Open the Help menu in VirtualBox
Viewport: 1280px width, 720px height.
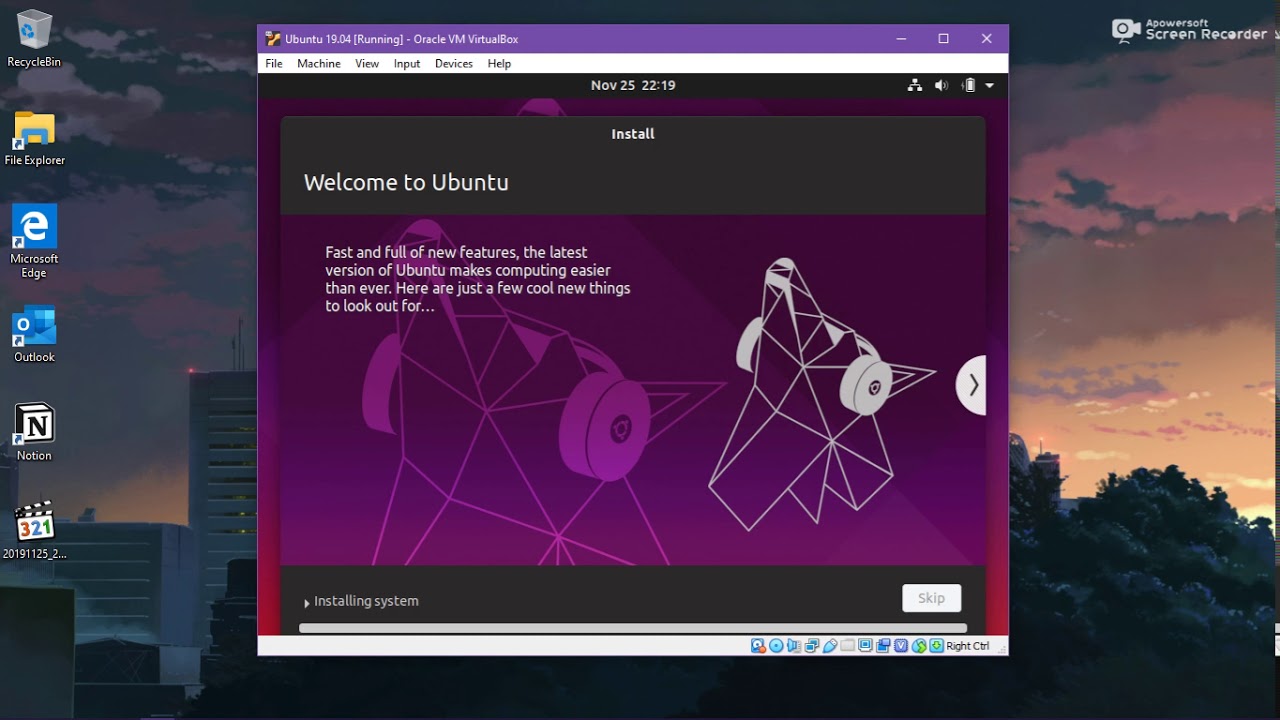coord(499,63)
